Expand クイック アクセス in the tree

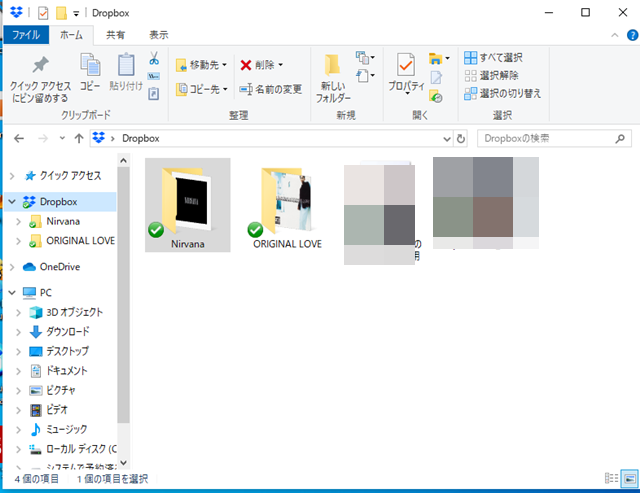tap(12, 176)
